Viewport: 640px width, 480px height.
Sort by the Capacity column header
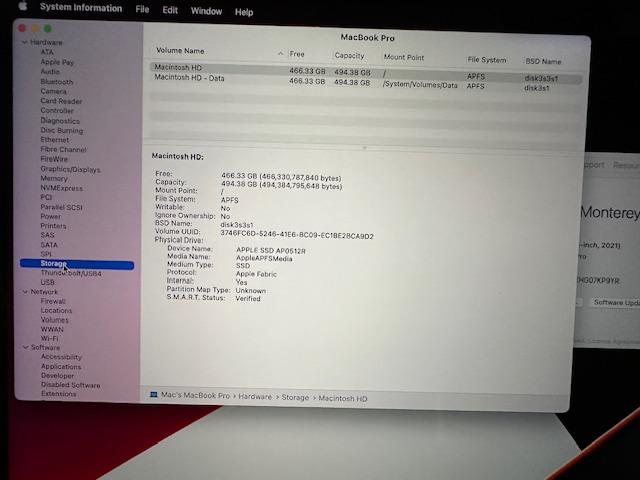point(349,56)
